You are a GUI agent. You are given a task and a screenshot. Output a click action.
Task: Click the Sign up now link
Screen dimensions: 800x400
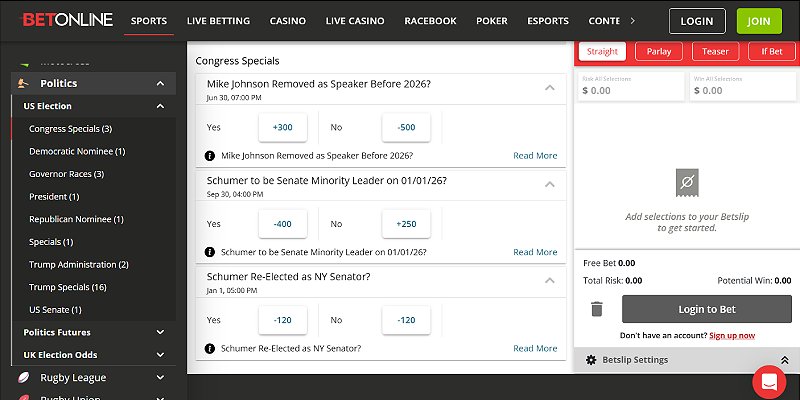732,335
